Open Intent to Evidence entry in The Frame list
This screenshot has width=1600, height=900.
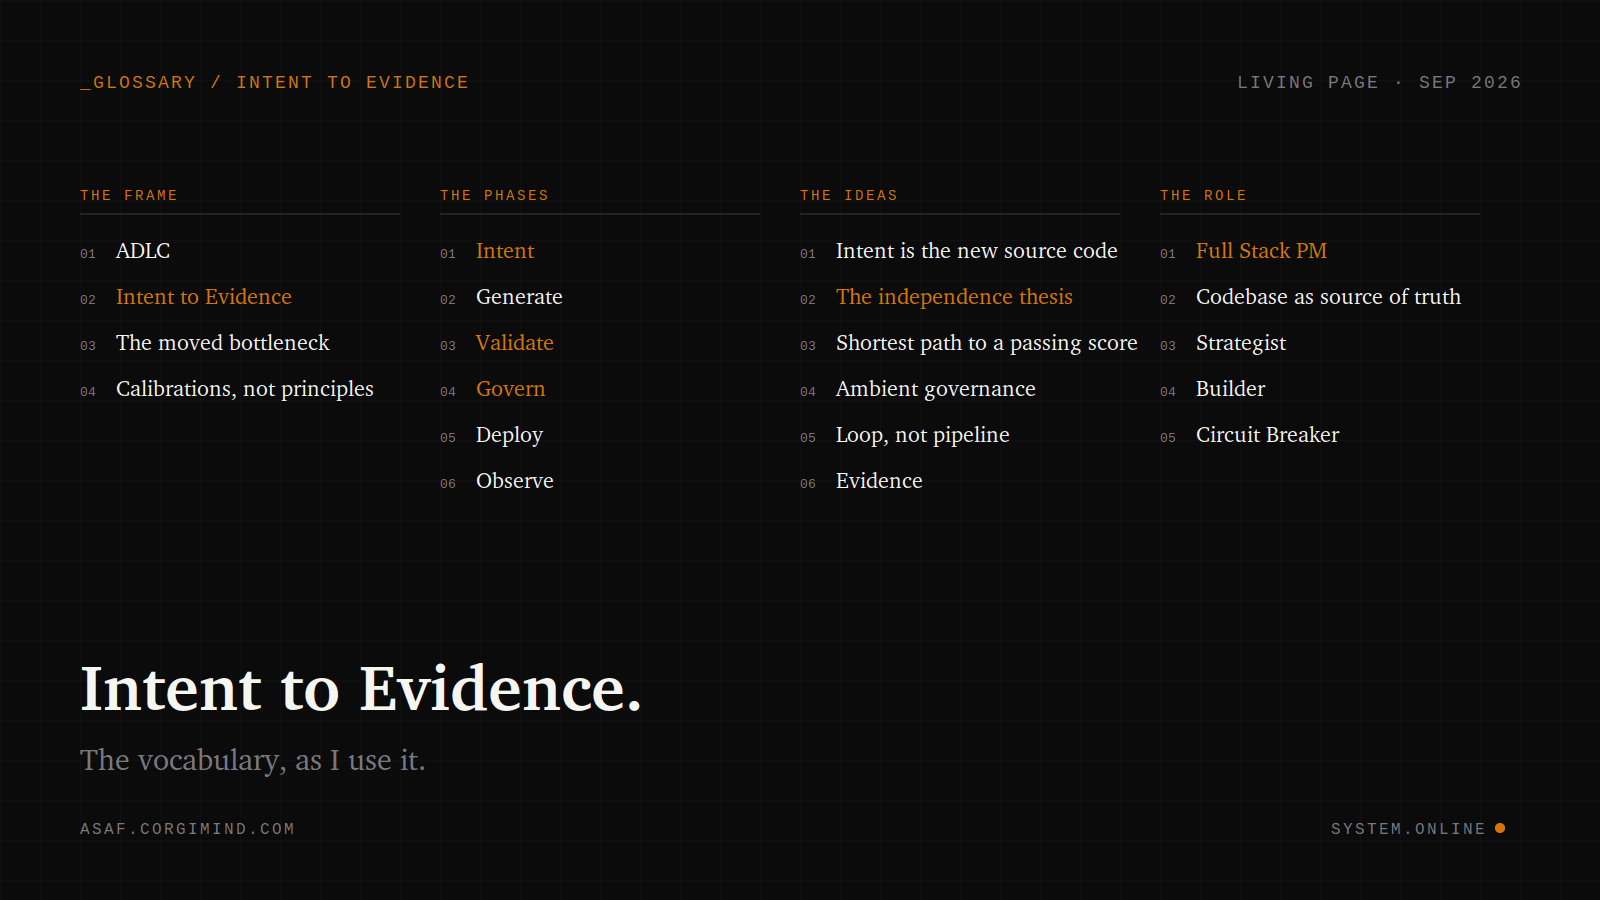click(204, 297)
